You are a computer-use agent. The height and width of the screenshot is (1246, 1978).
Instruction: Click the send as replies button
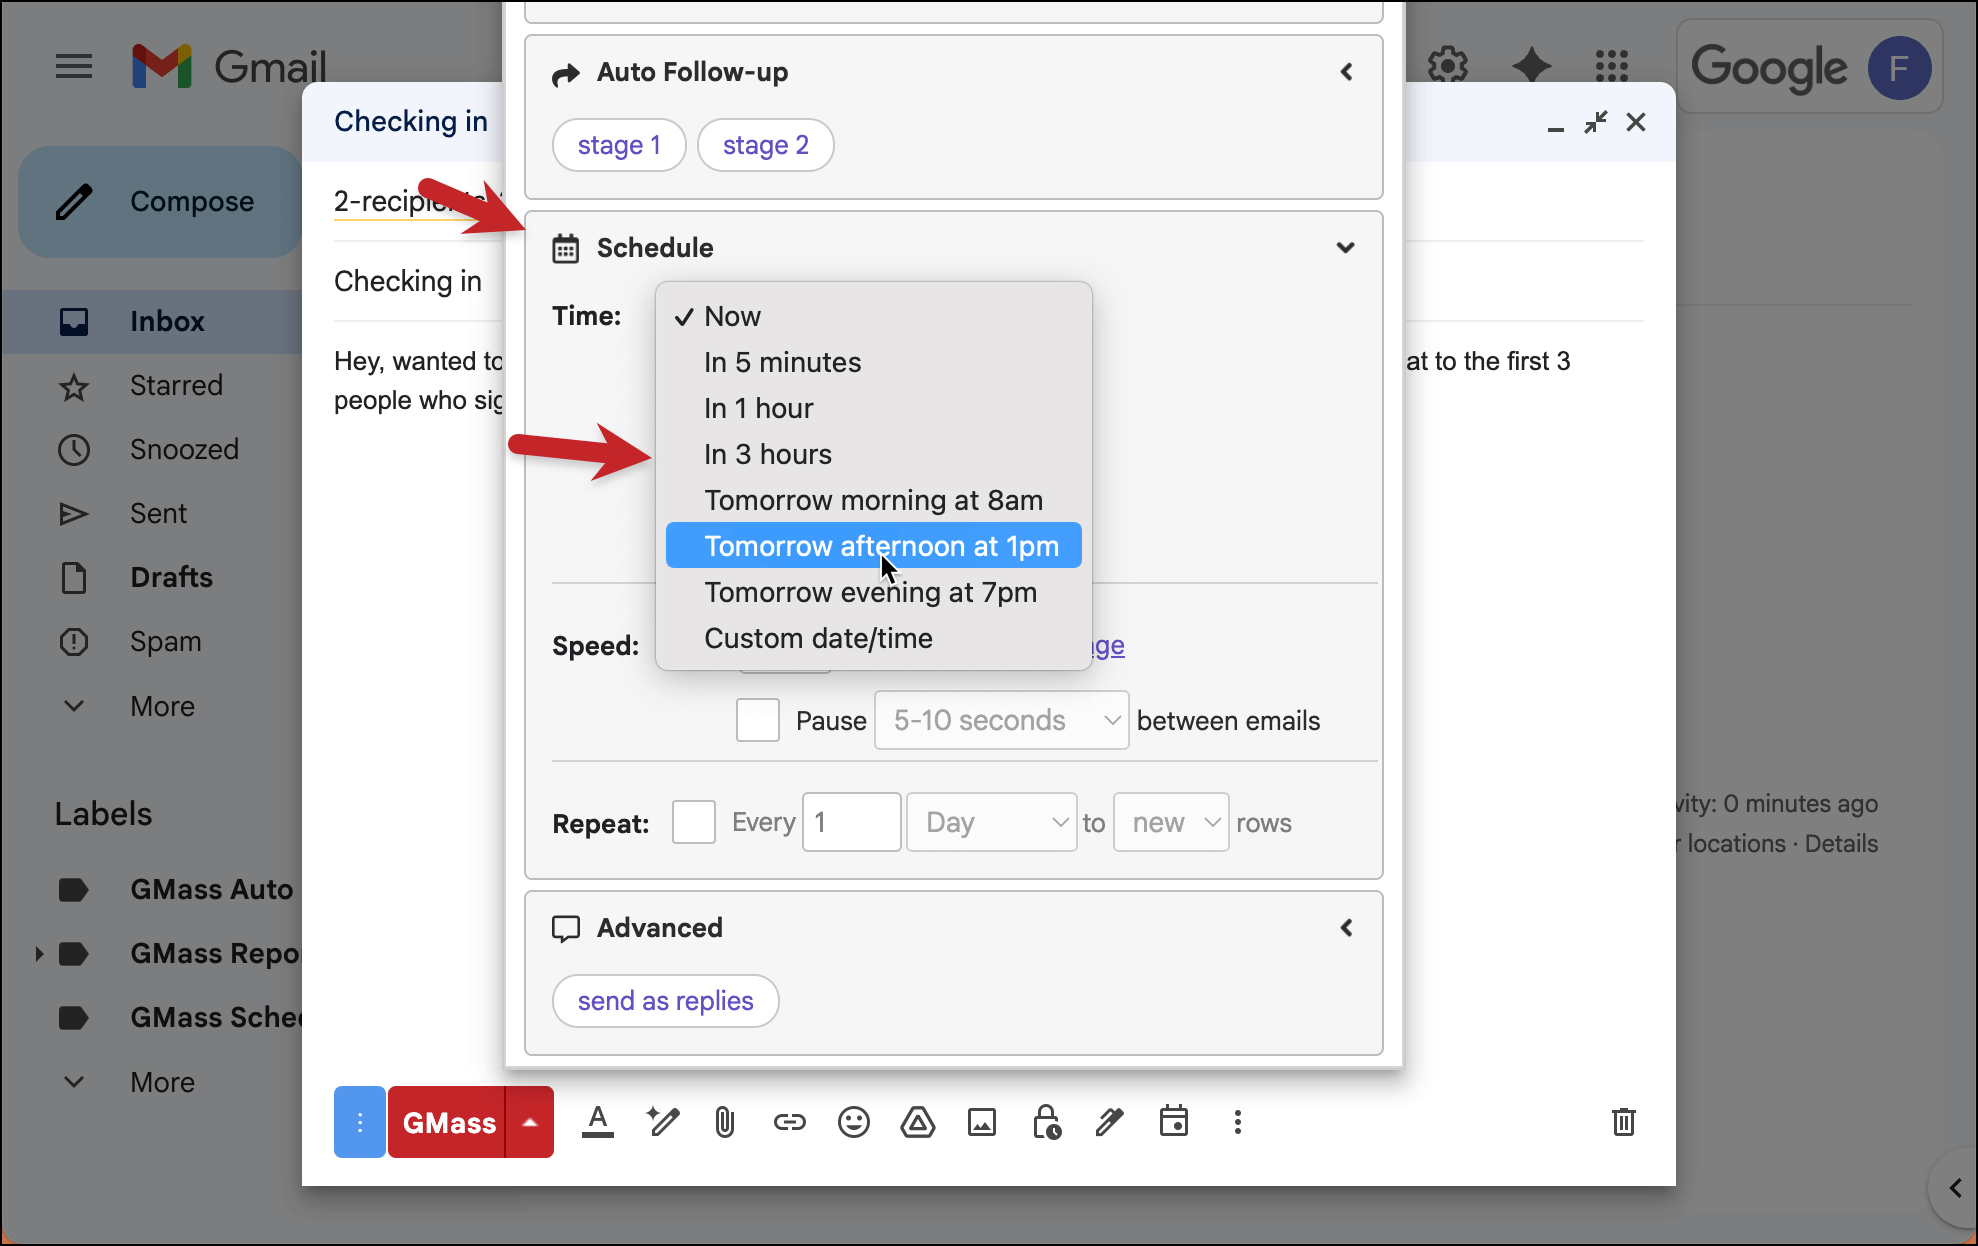[665, 1001]
